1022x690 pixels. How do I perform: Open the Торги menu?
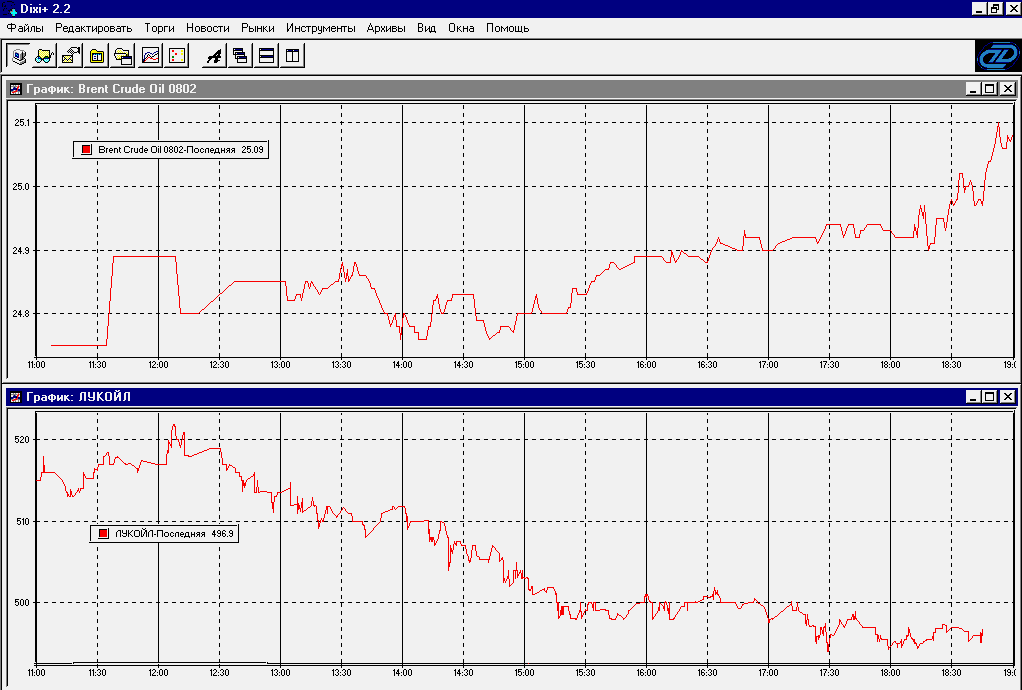[x=160, y=28]
